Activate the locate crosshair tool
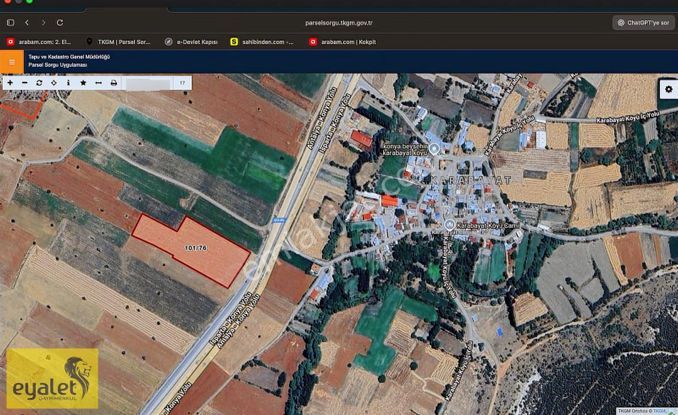Viewport: 678px width, 415px height. click(53, 83)
